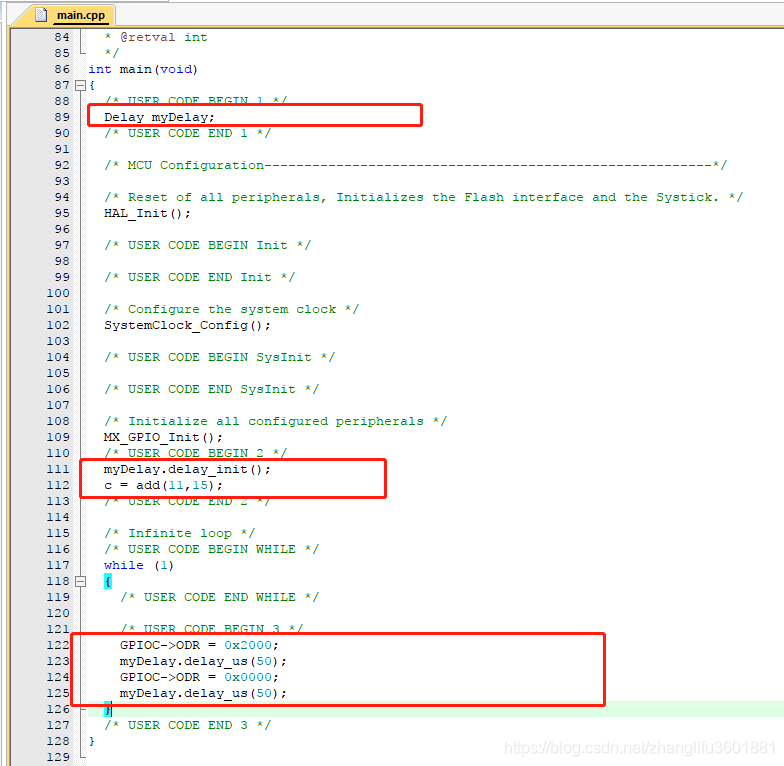
Task: Collapse the while loop fold at line 118
Action: click(80, 582)
